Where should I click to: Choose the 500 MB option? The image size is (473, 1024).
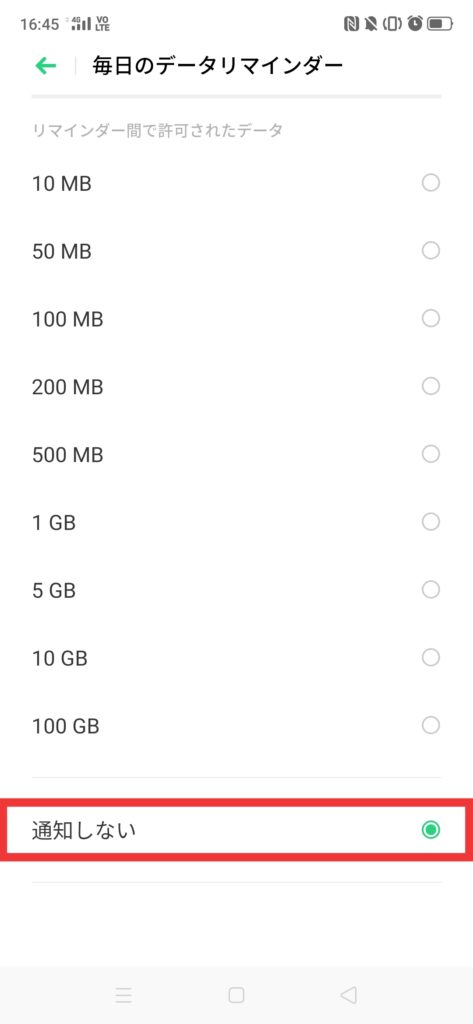coord(236,455)
